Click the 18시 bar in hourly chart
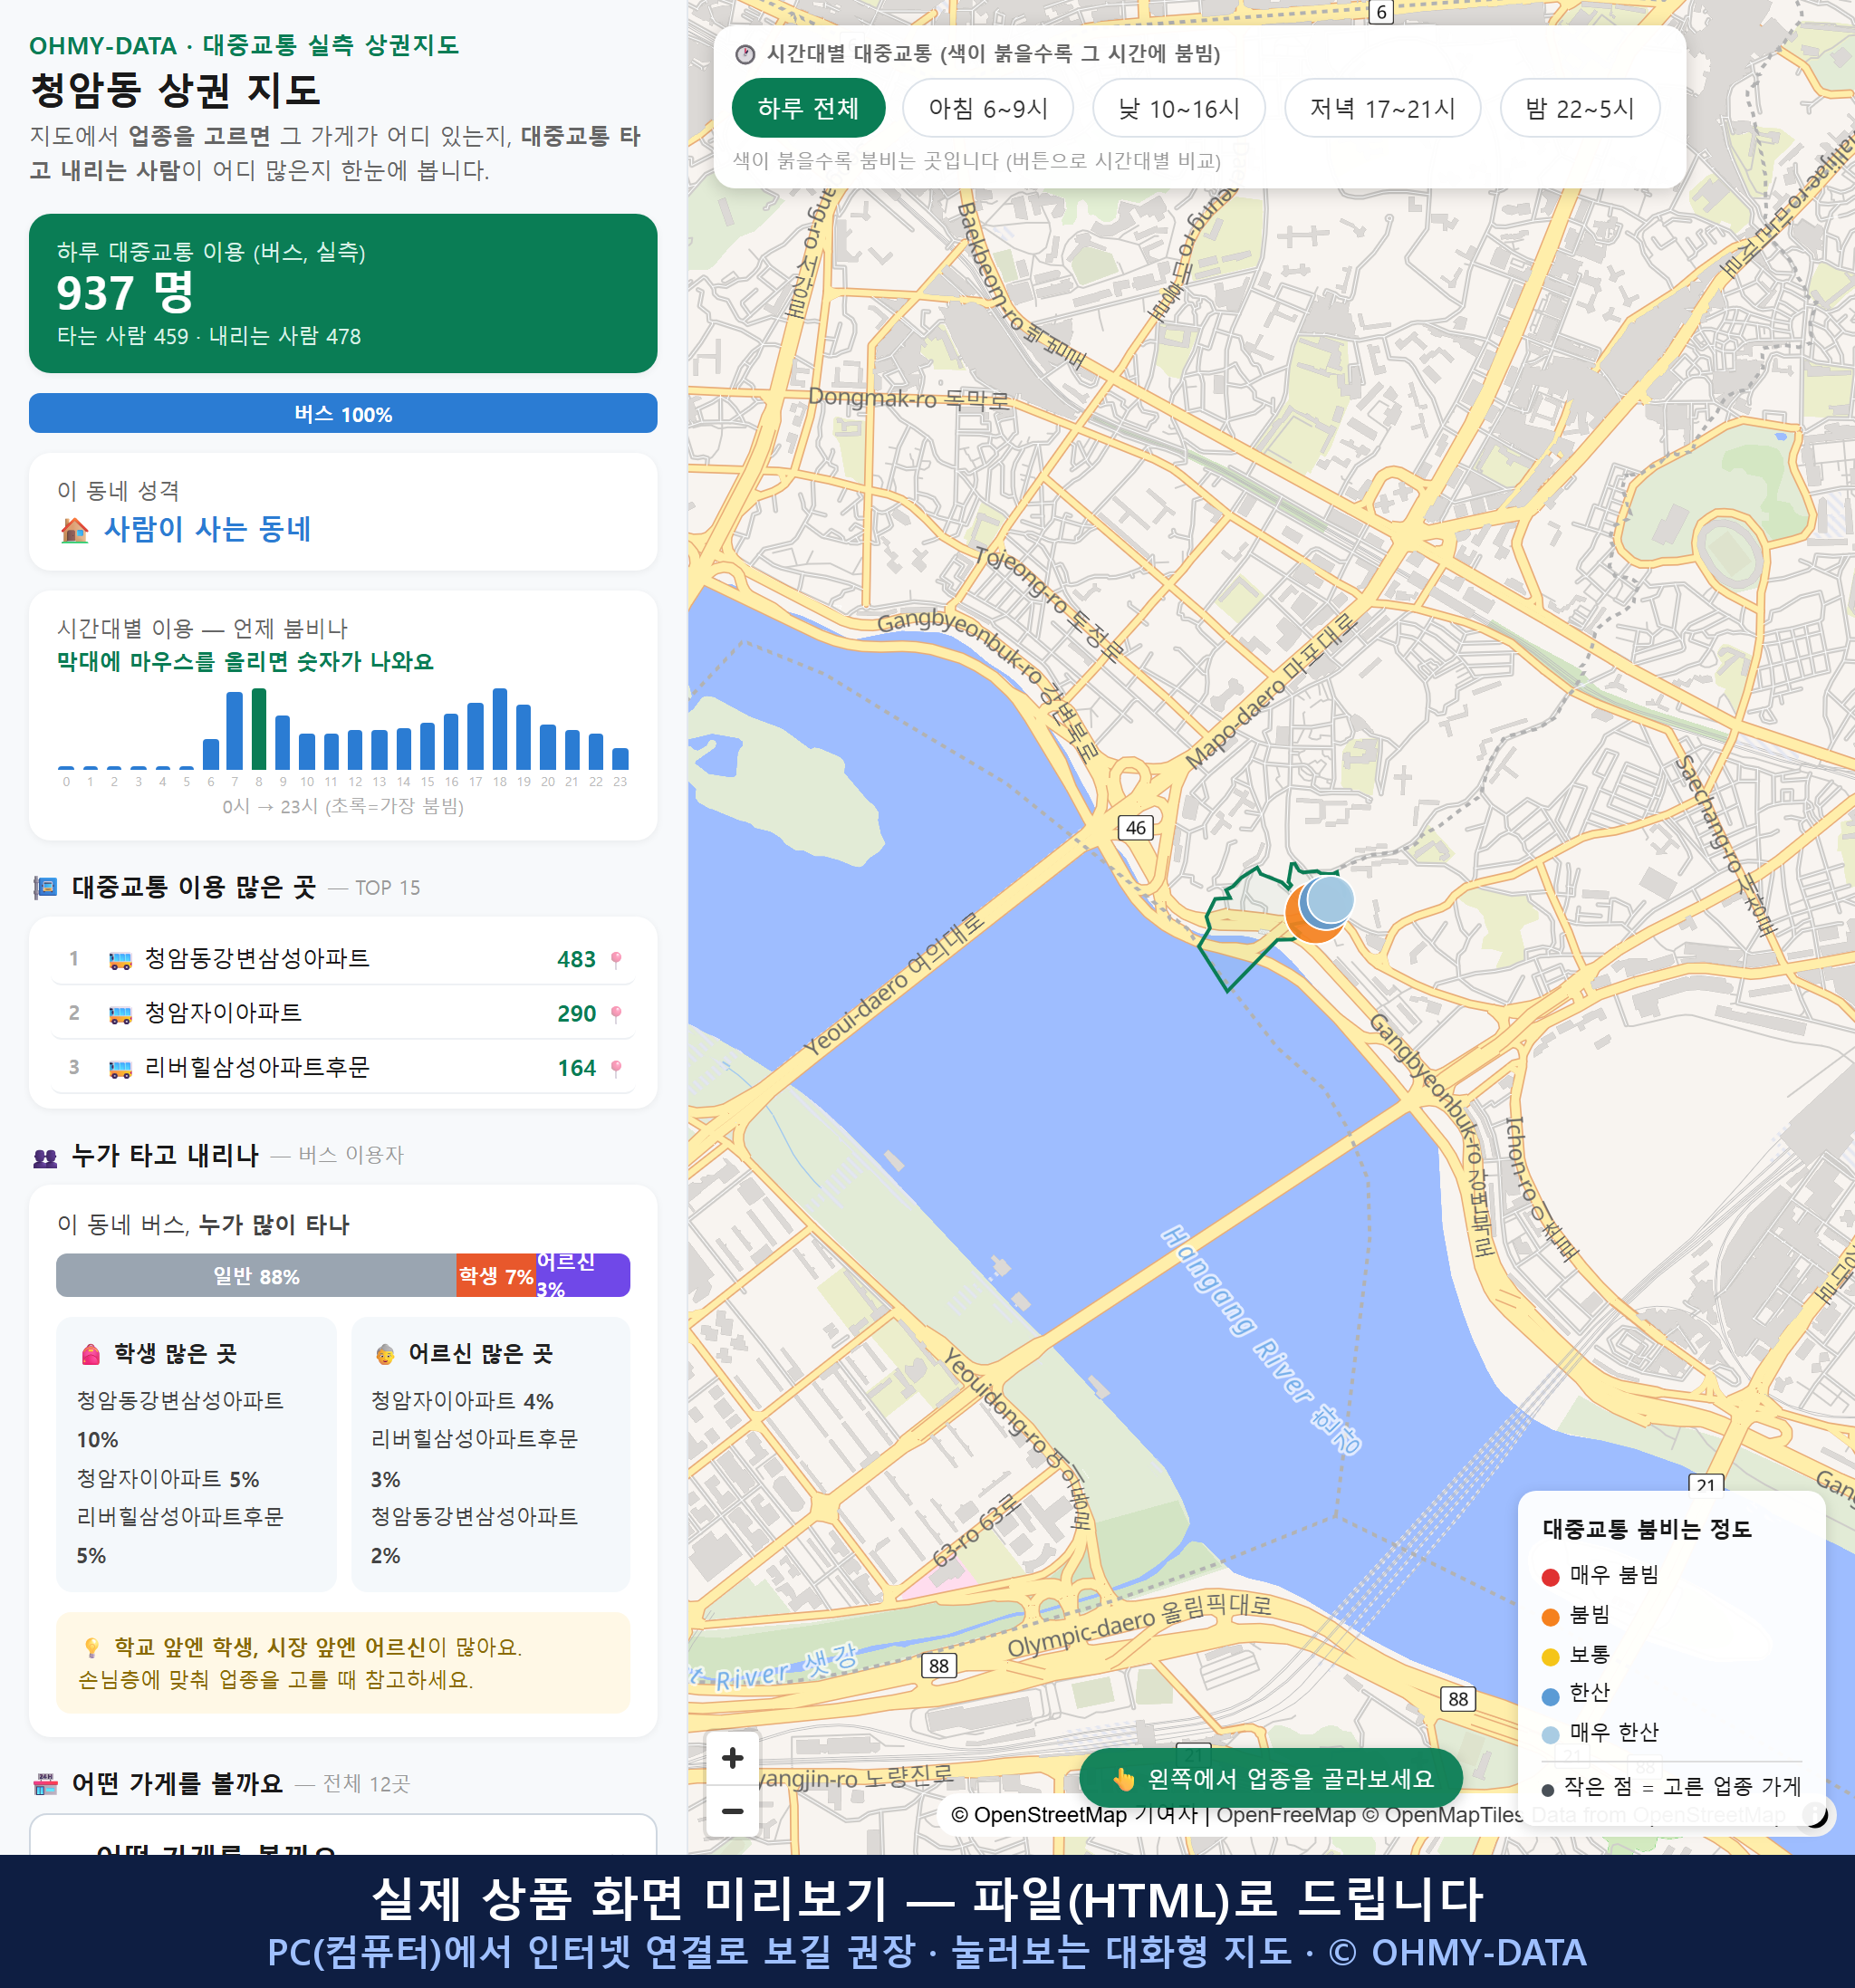Viewport: 1855px width, 1988px height. coord(500,728)
